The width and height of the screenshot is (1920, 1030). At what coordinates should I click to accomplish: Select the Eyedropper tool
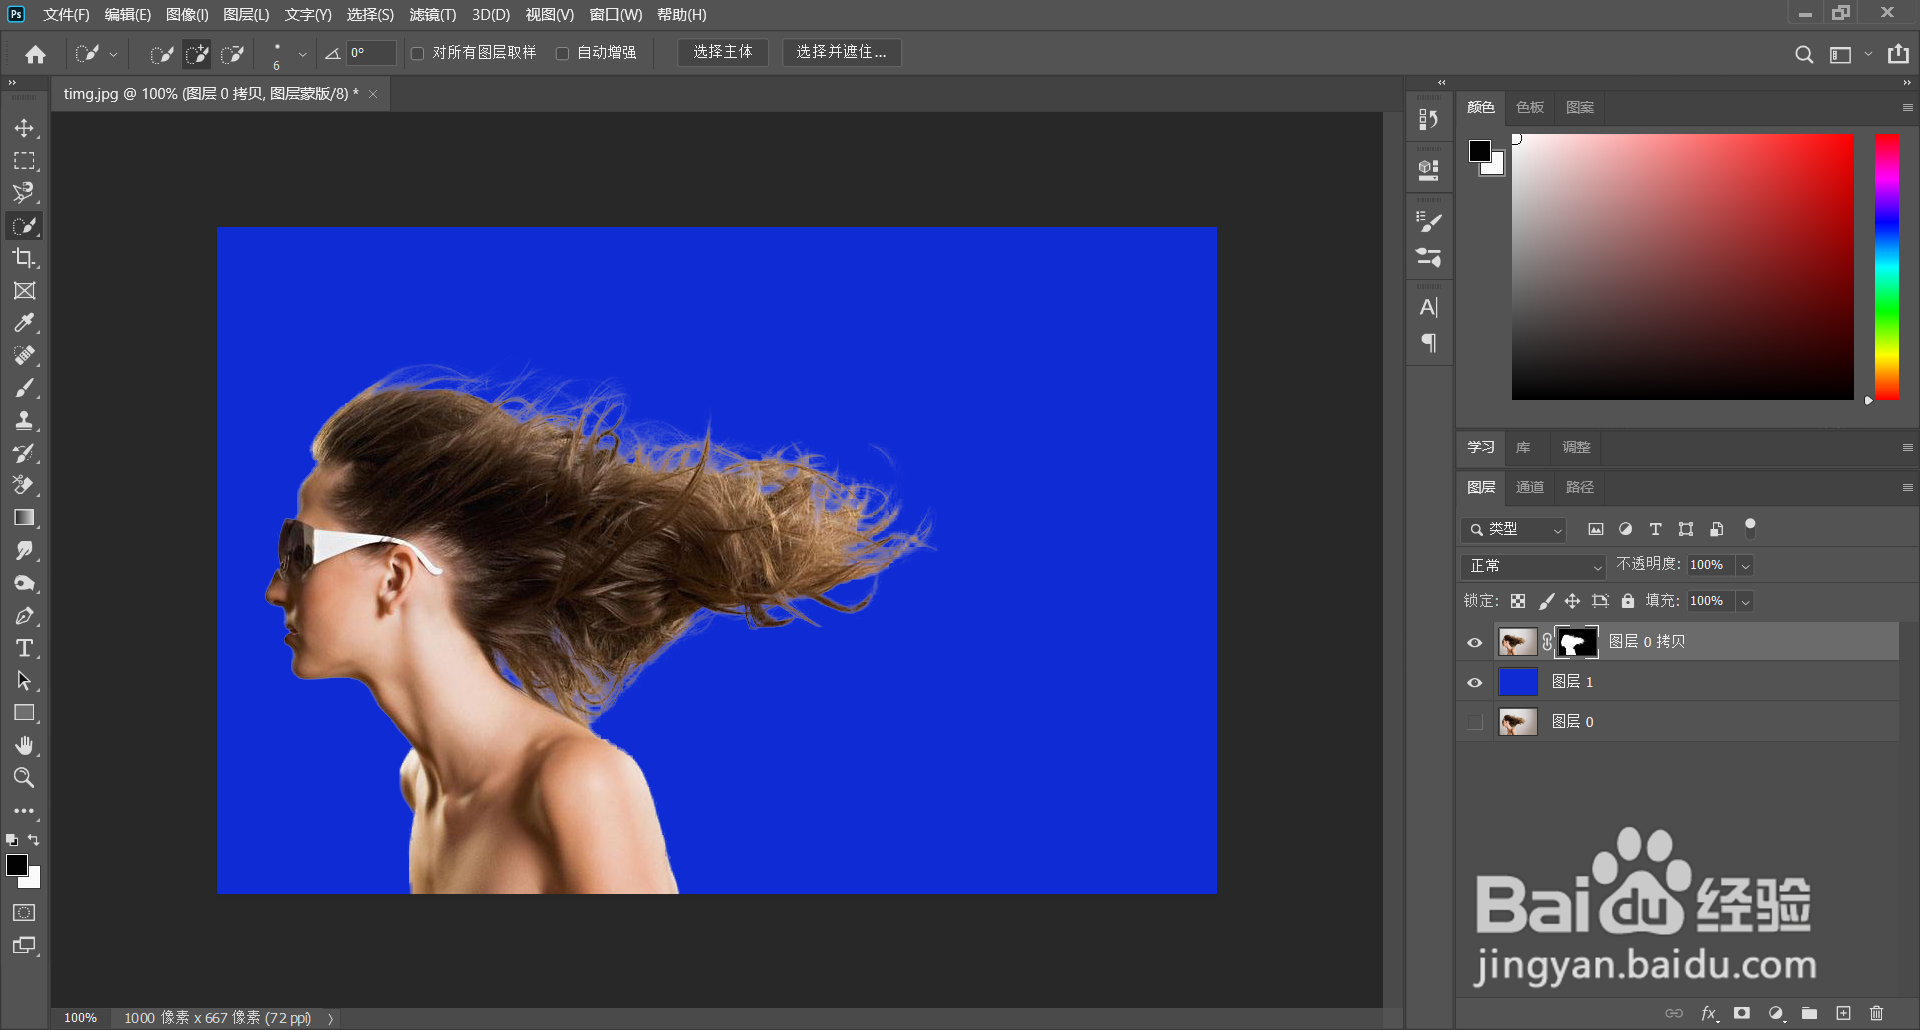(x=24, y=323)
